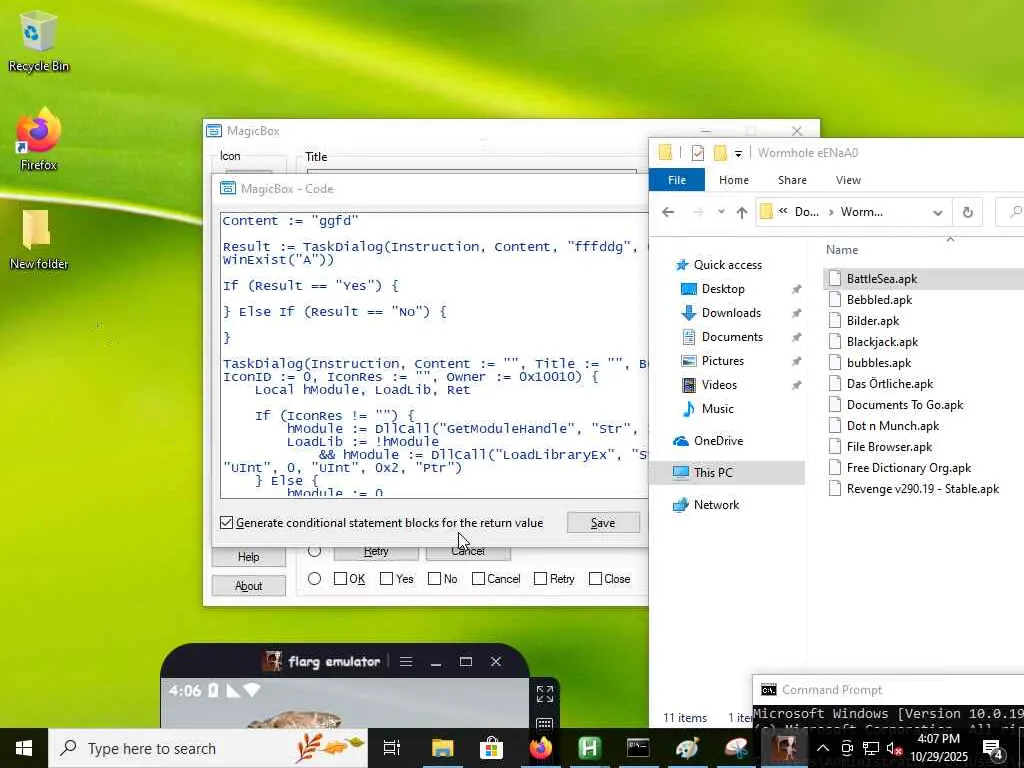Click the New folder icon in Explorer title bar
Viewport: 1024px width, 768px height.
[x=720, y=153]
